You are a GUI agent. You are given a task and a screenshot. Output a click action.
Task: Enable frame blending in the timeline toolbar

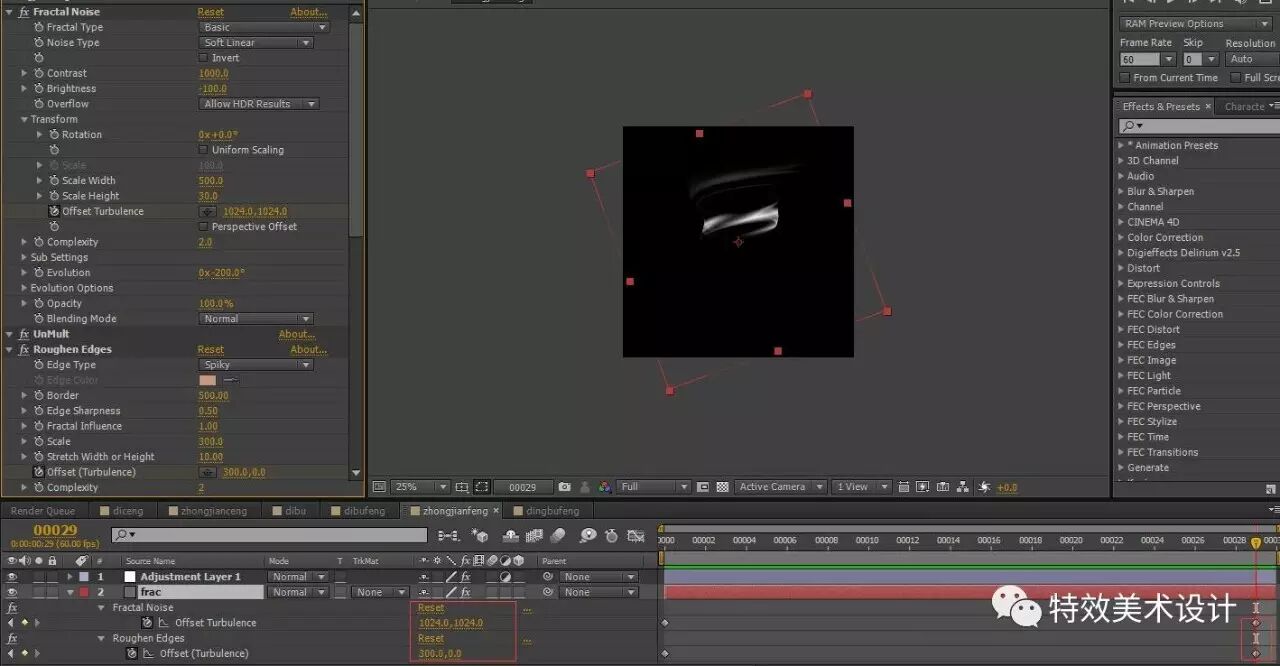pos(533,535)
